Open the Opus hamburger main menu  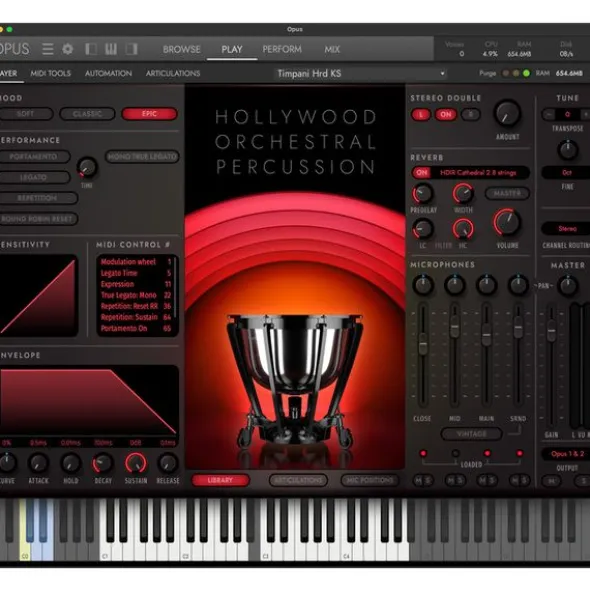(48, 49)
